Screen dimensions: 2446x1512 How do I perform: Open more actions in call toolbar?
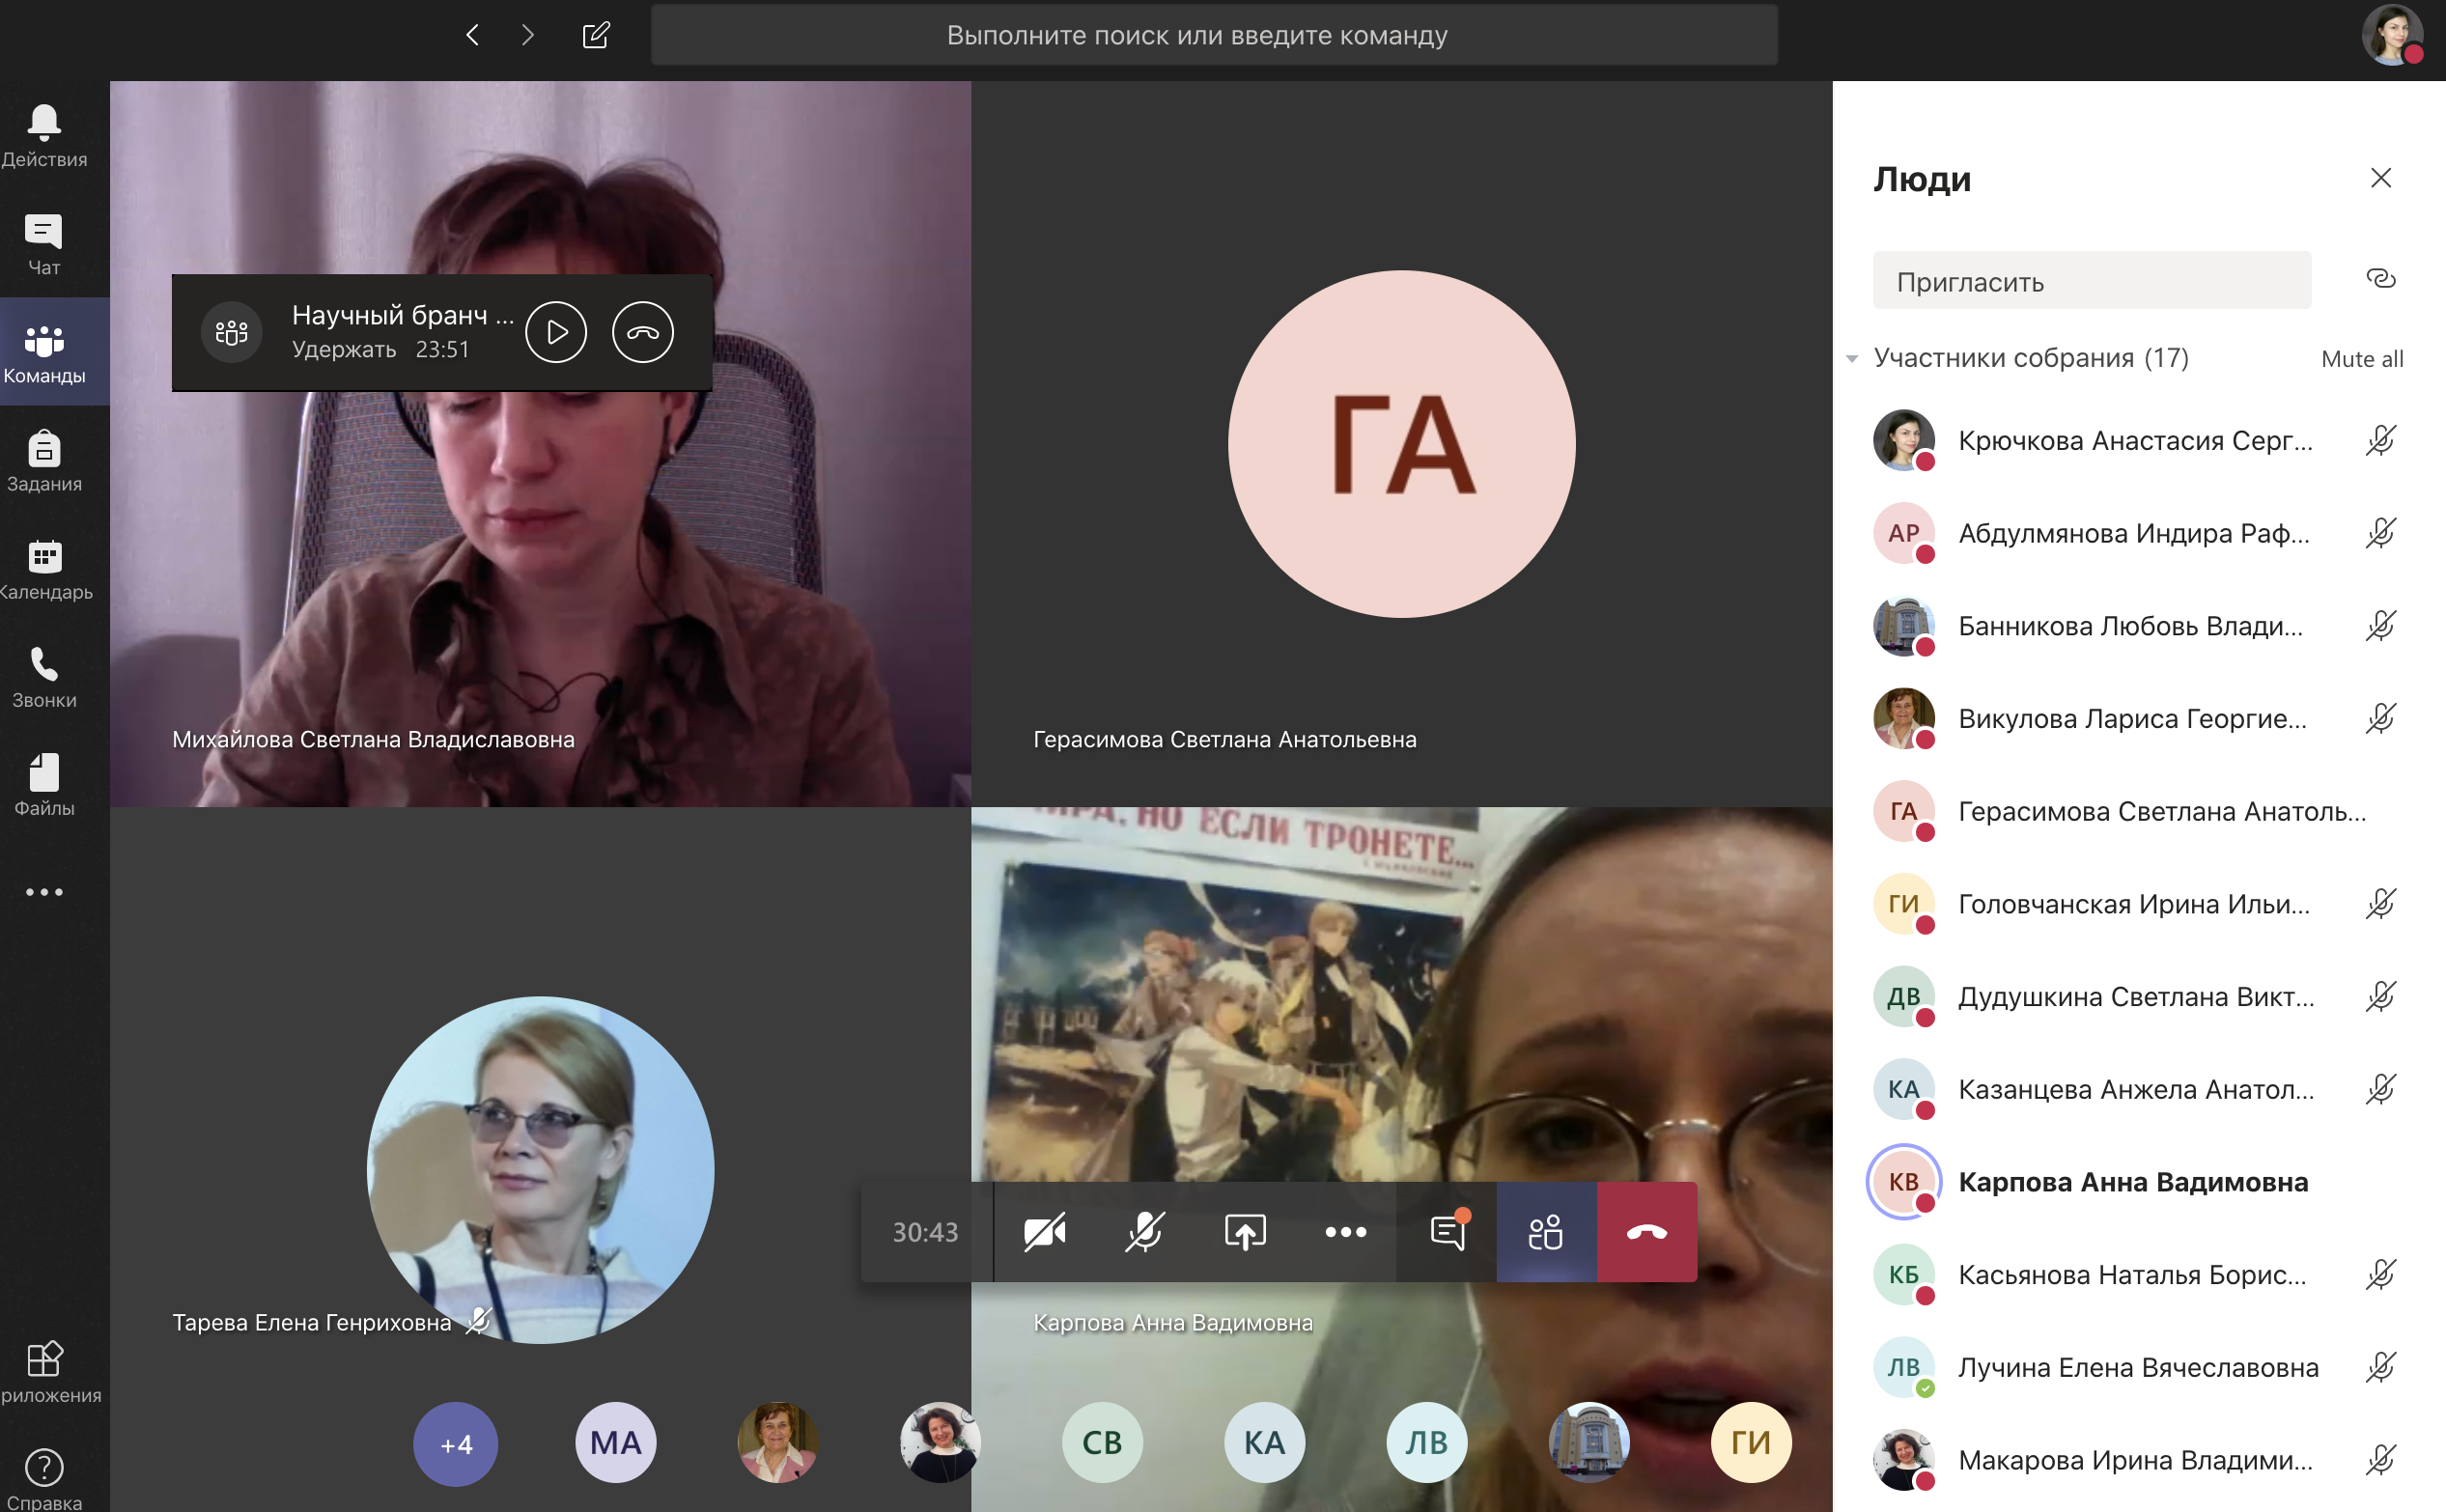[1345, 1232]
